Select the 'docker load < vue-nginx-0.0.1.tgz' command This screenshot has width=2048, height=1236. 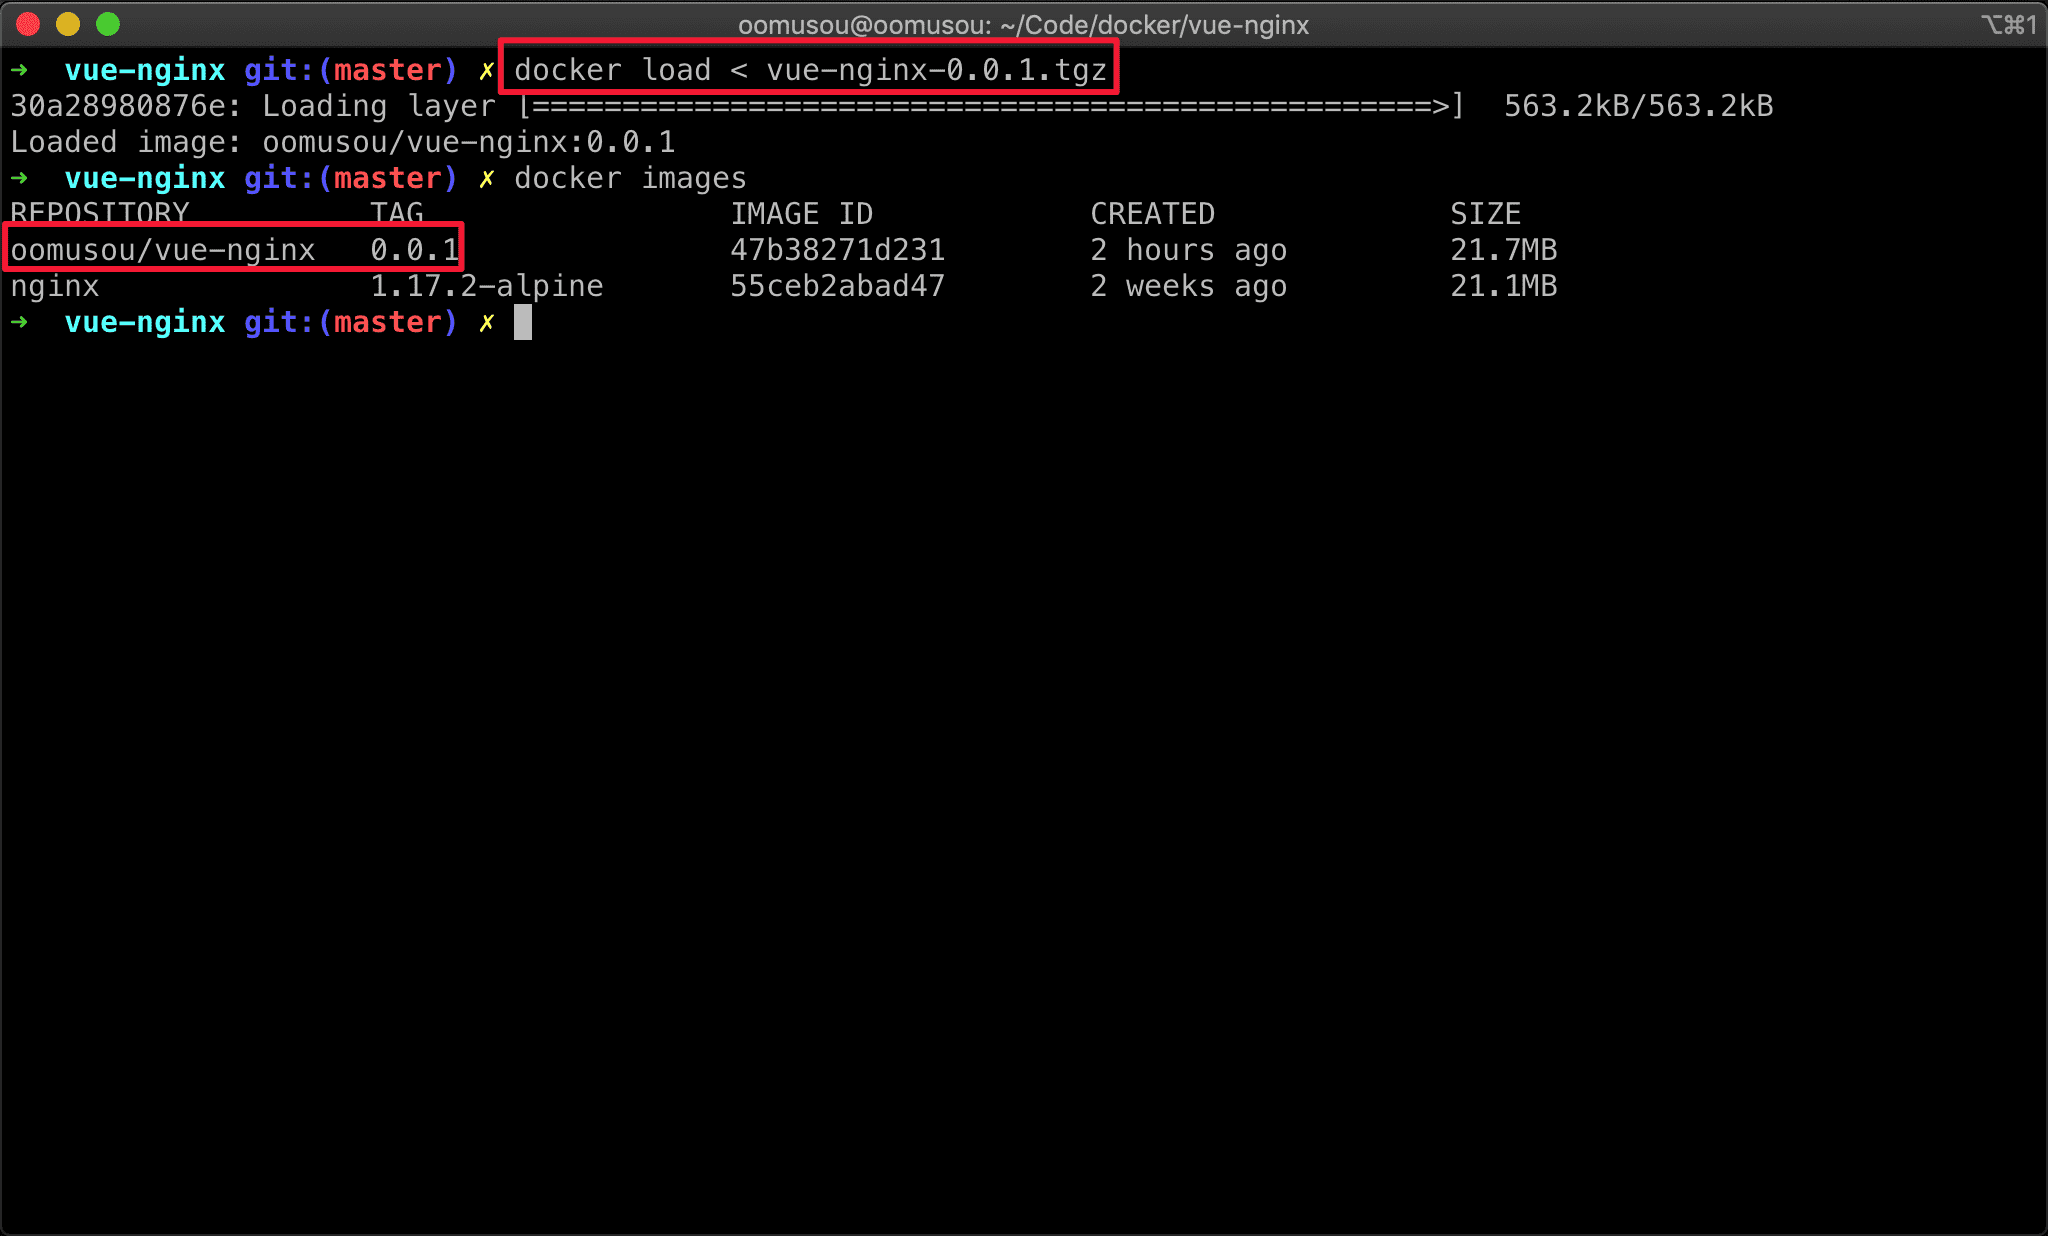tap(810, 70)
